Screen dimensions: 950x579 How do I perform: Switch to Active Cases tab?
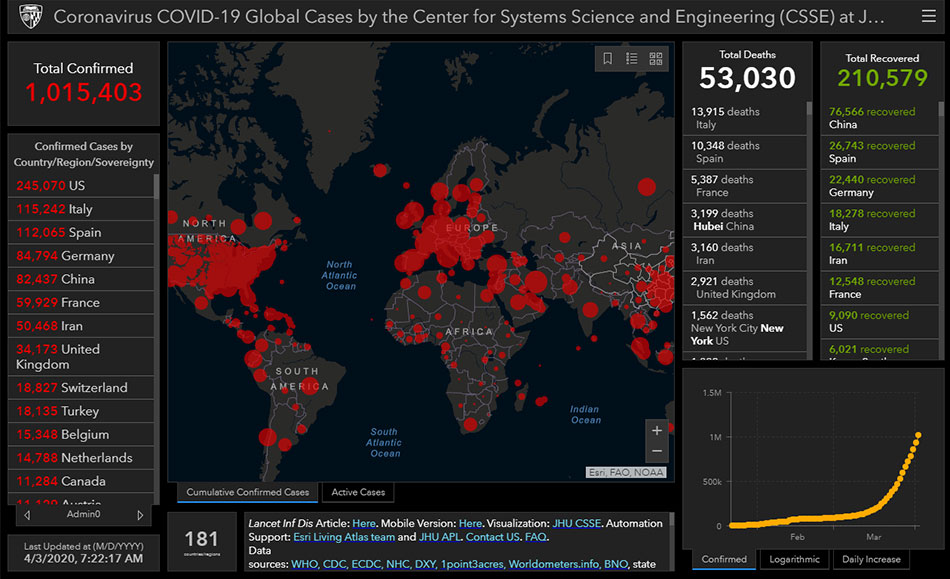tap(358, 492)
